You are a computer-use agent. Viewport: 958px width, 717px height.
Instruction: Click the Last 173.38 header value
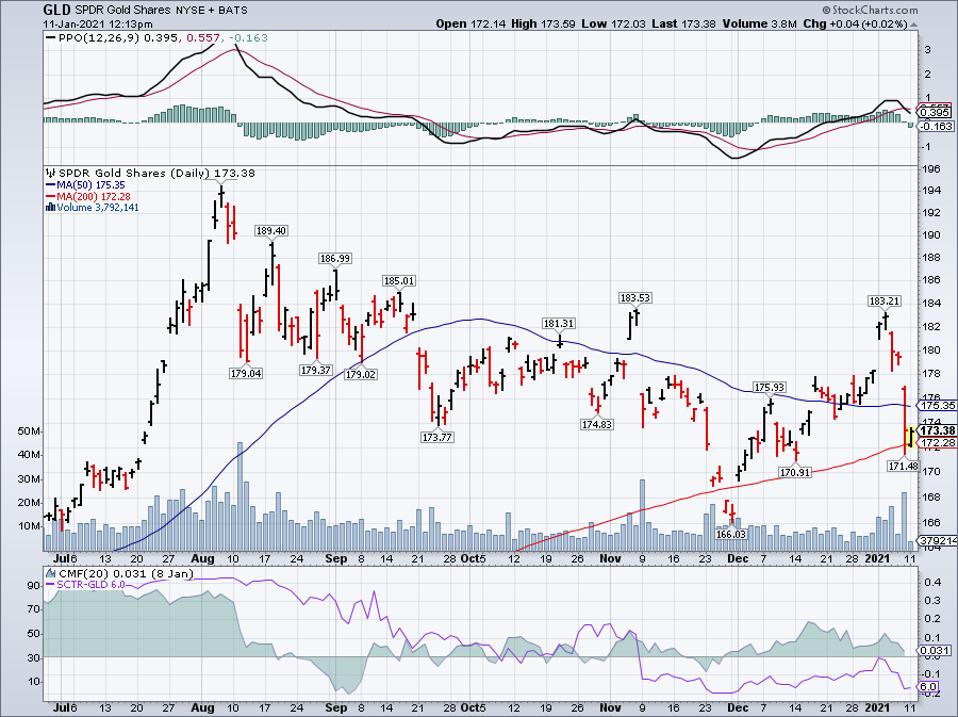(686, 24)
